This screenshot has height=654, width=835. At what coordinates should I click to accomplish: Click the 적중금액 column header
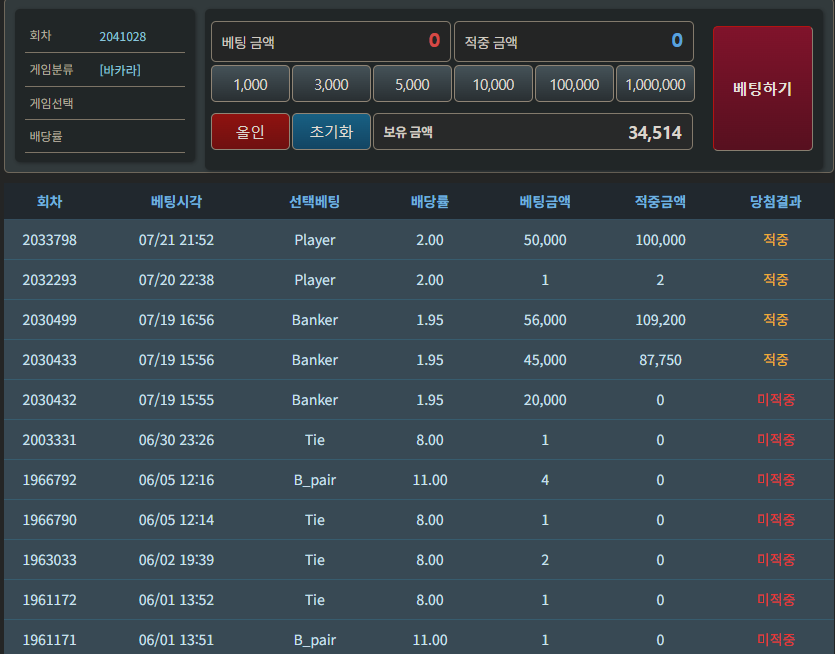(660, 201)
